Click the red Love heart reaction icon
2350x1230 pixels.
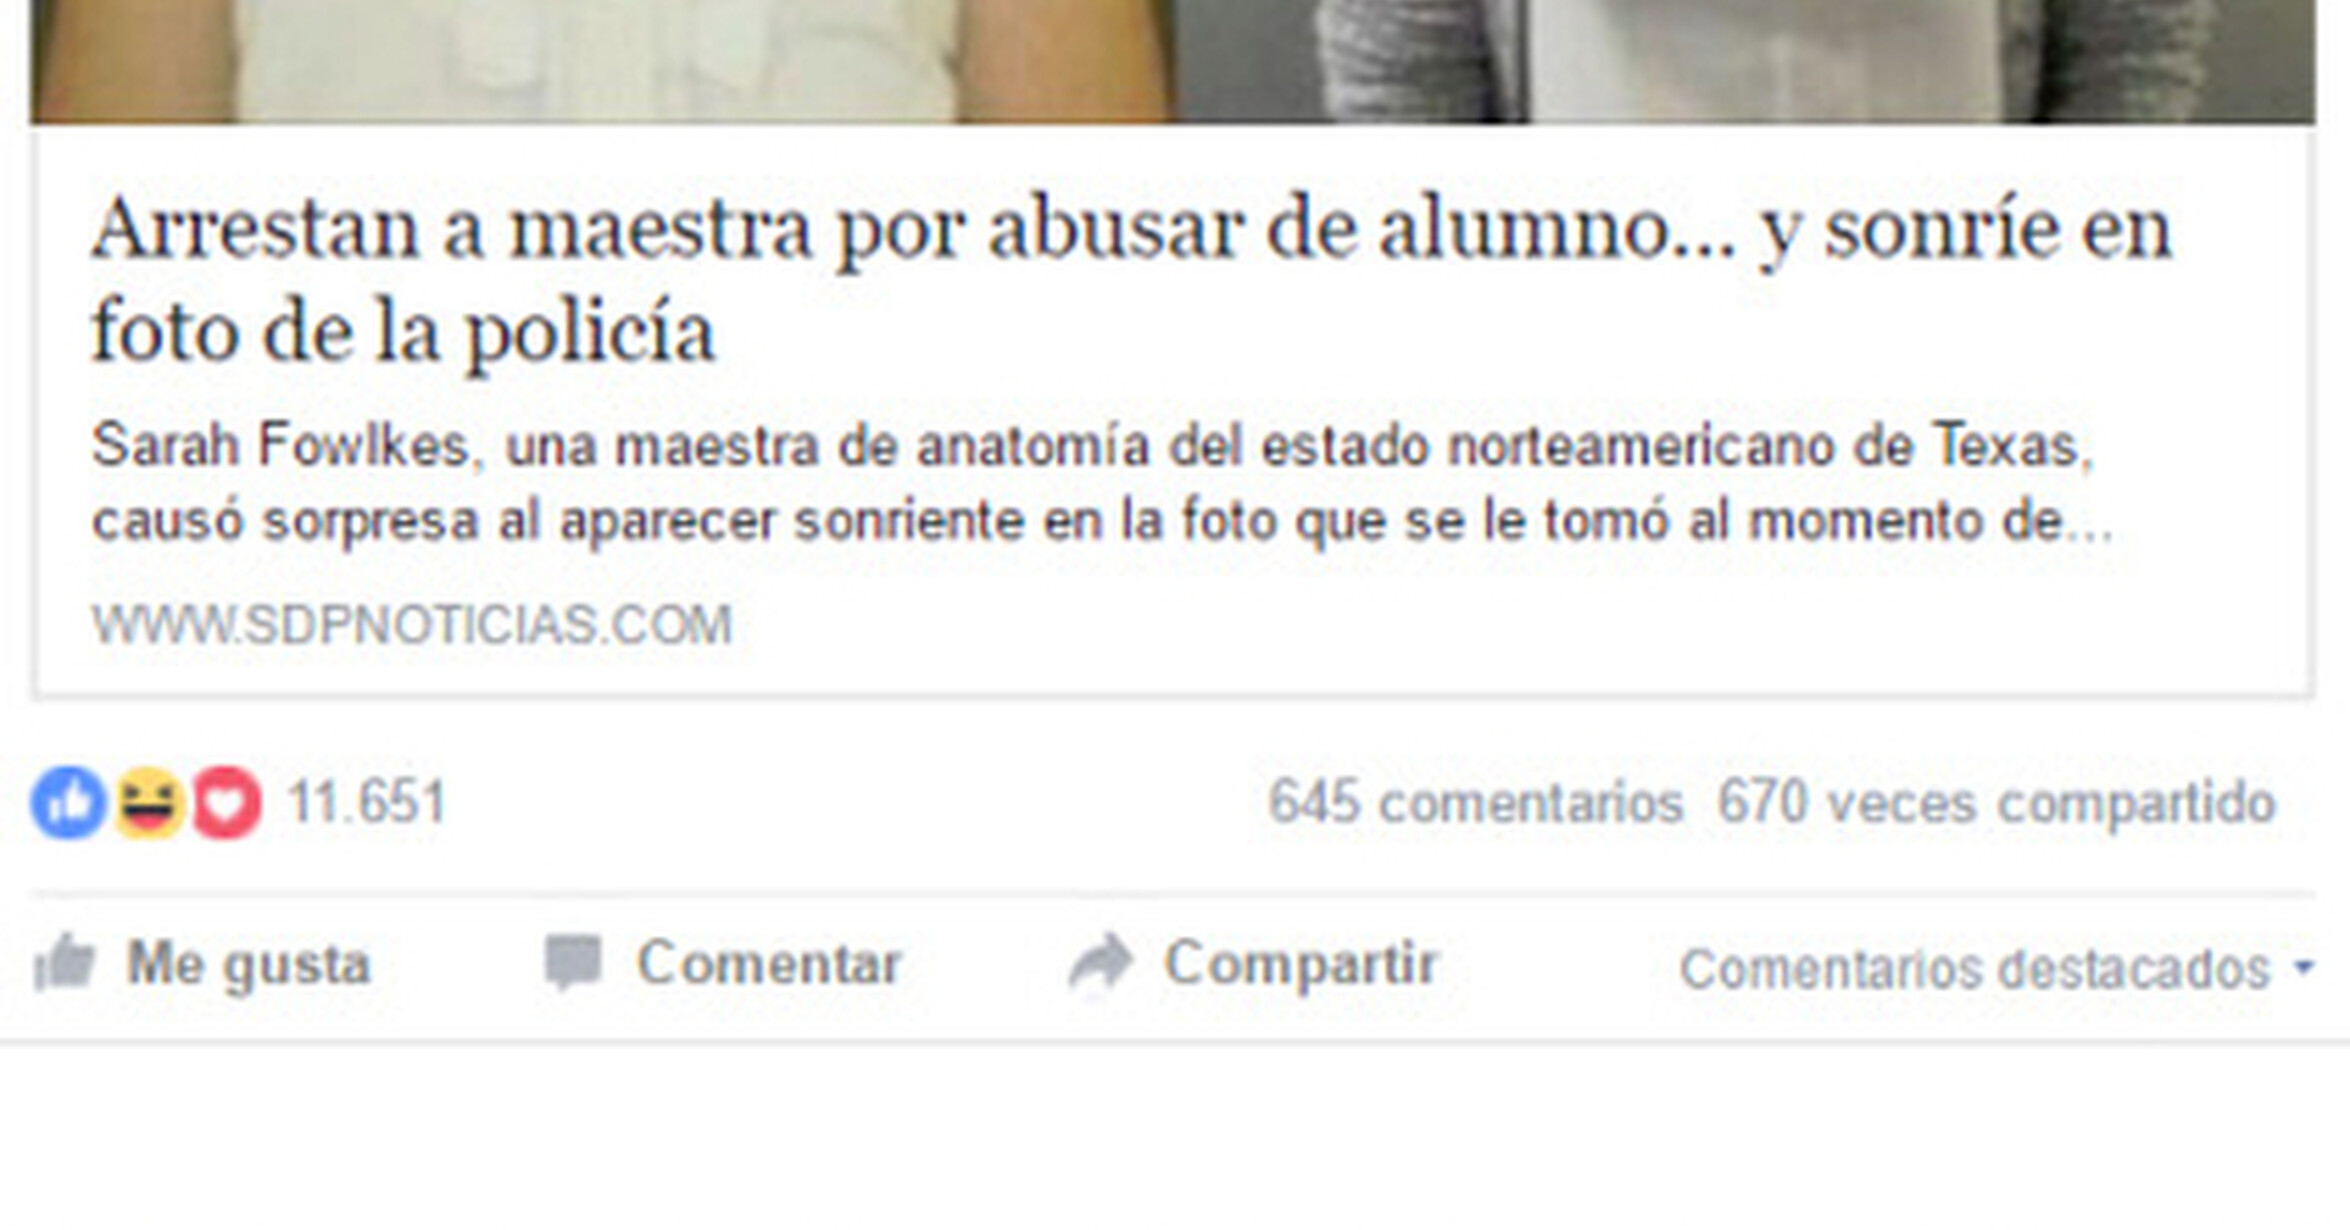pos(226,803)
